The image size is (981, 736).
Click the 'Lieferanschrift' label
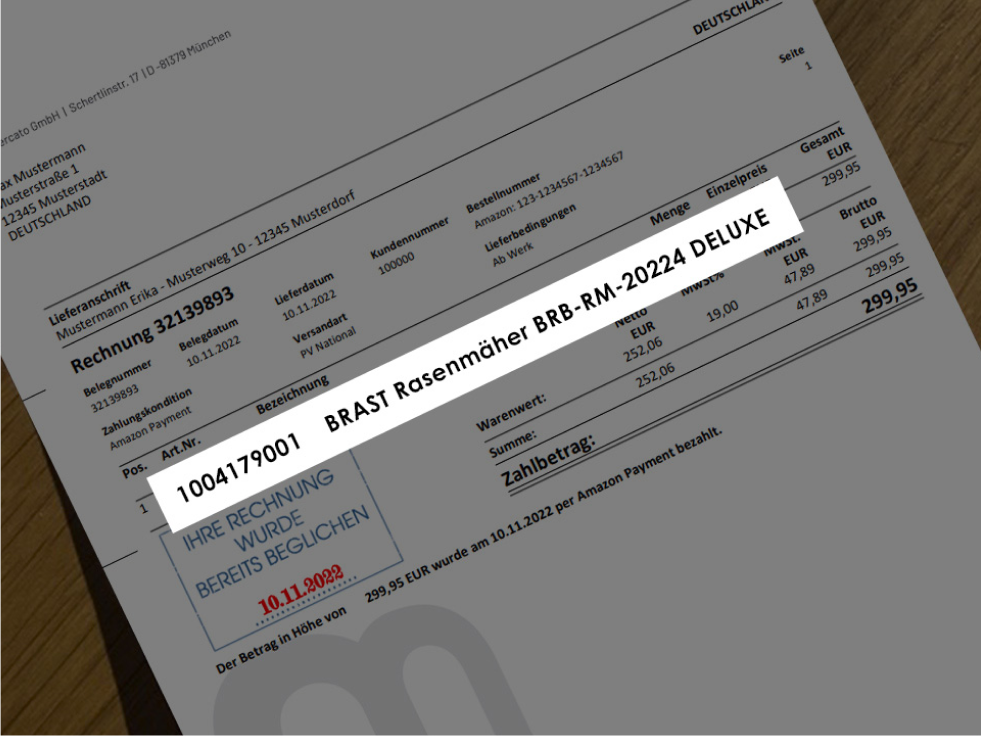click(x=89, y=304)
